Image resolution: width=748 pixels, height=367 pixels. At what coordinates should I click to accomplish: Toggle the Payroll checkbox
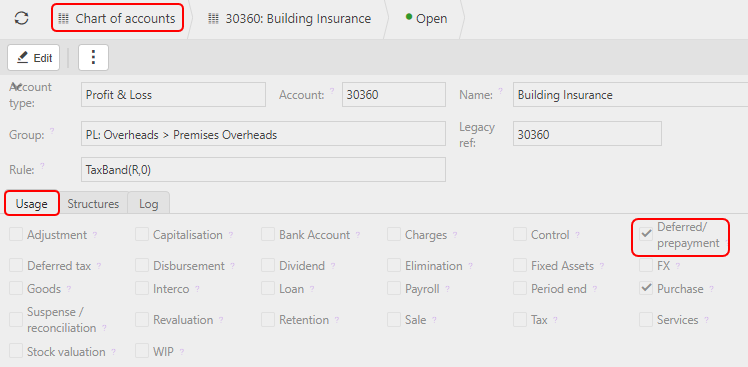click(x=394, y=288)
